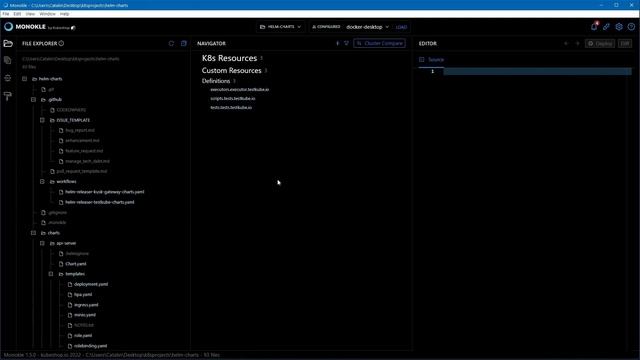Click the Cluster Compare button
The height and width of the screenshot is (360, 640).
(x=380, y=43)
